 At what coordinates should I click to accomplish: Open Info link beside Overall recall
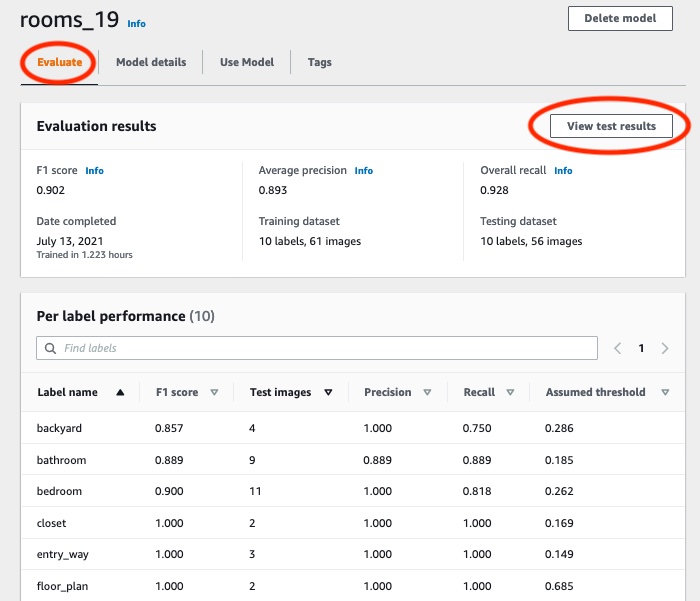563,171
